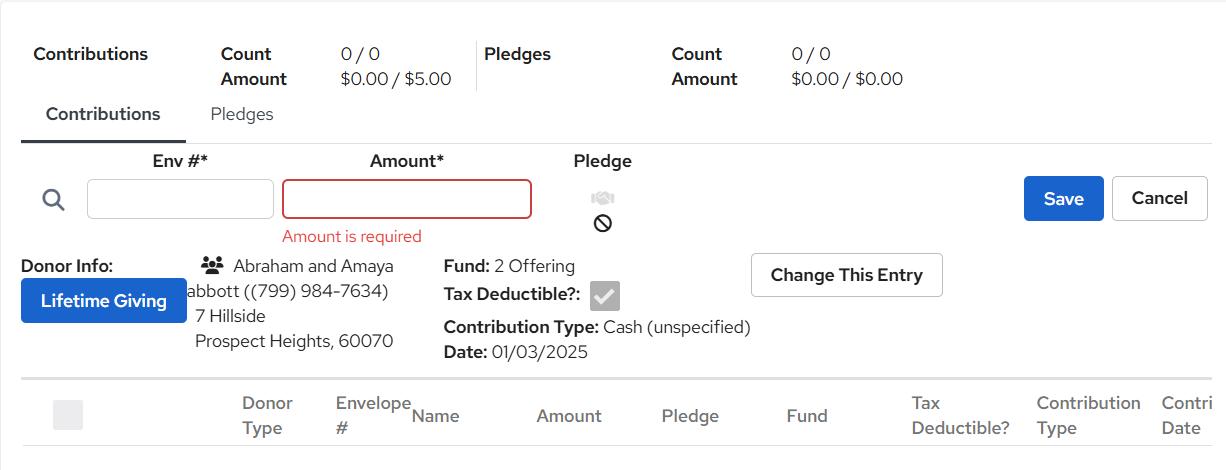
Task: Cancel the current entry
Action: (x=1160, y=198)
